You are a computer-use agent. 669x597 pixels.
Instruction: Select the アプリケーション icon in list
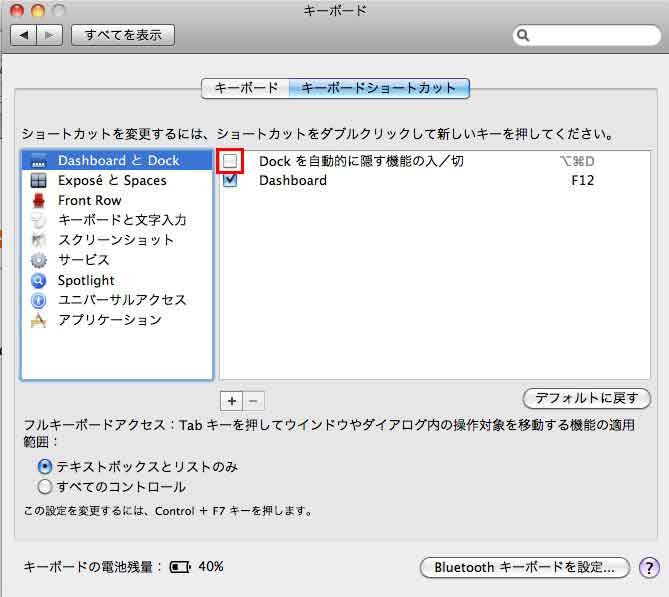click(39, 320)
